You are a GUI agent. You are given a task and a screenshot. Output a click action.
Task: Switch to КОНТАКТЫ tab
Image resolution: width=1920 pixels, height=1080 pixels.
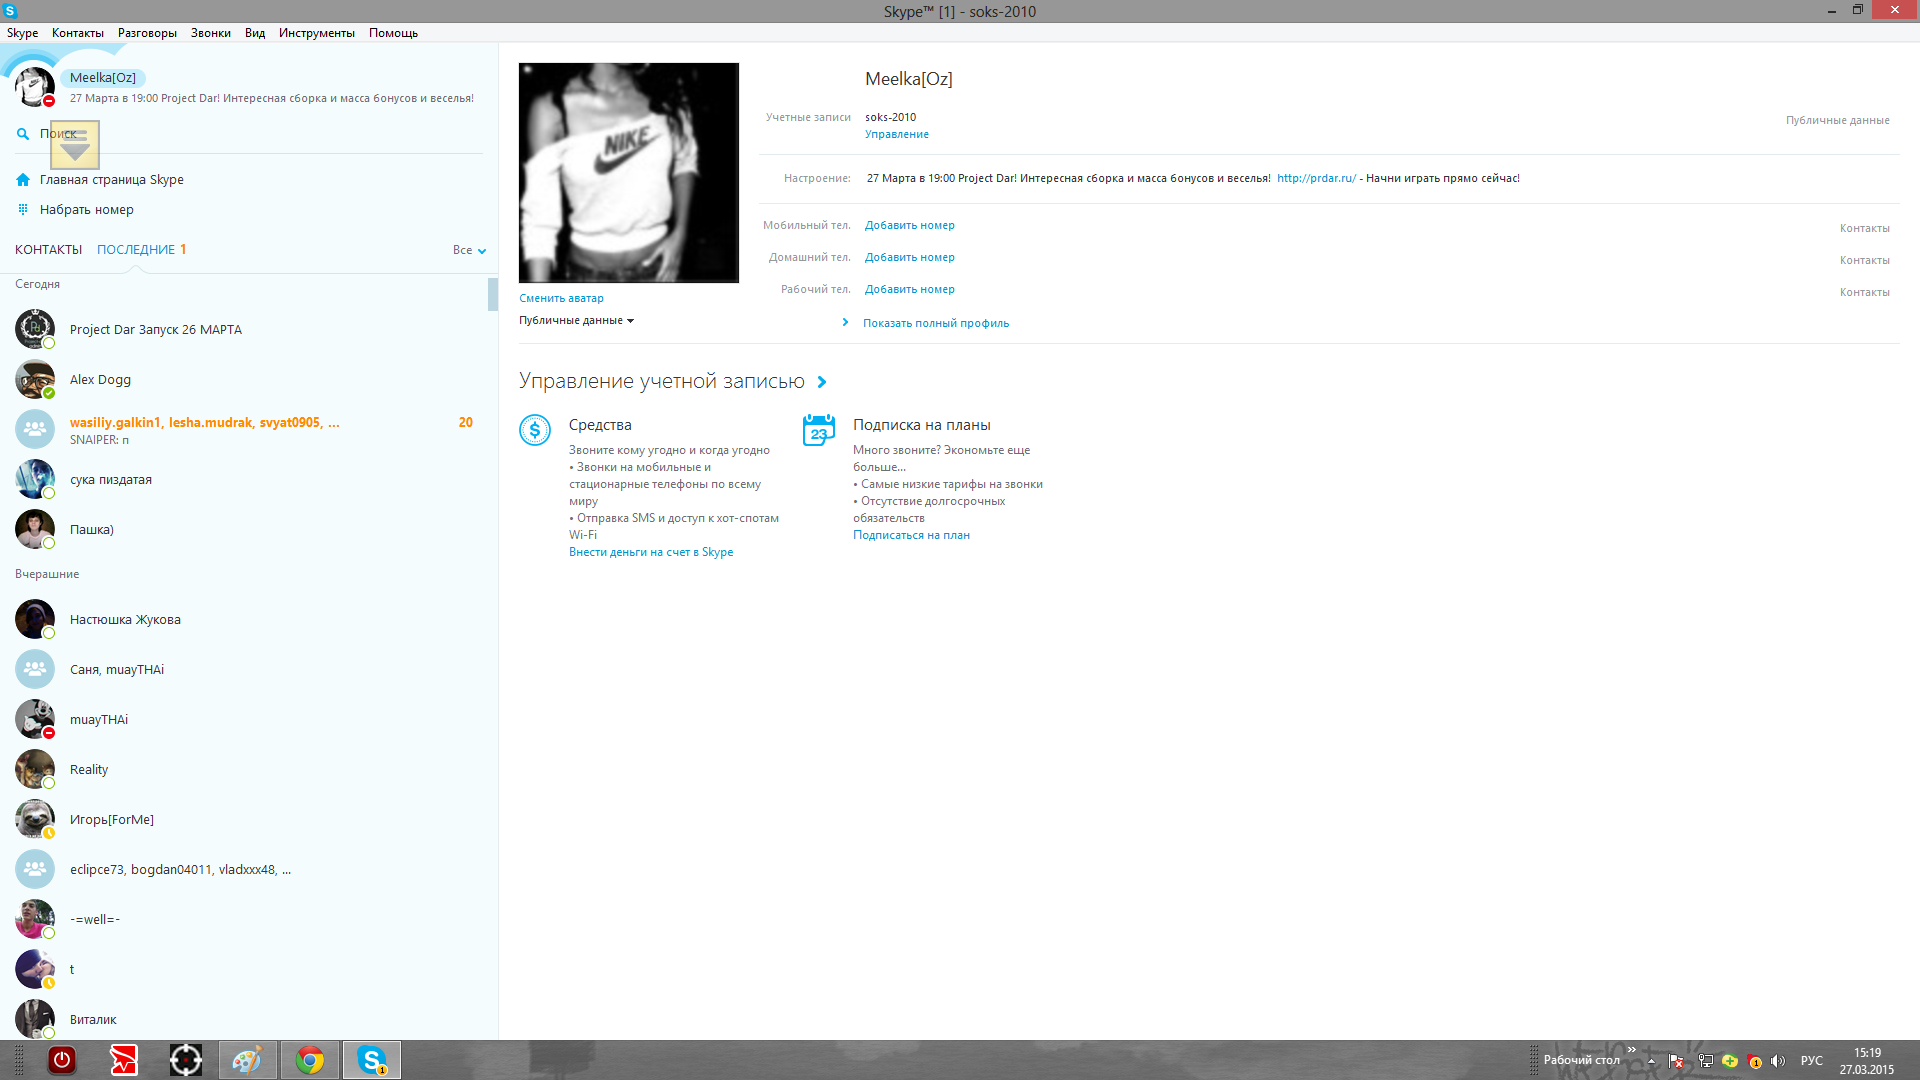pyautogui.click(x=48, y=250)
